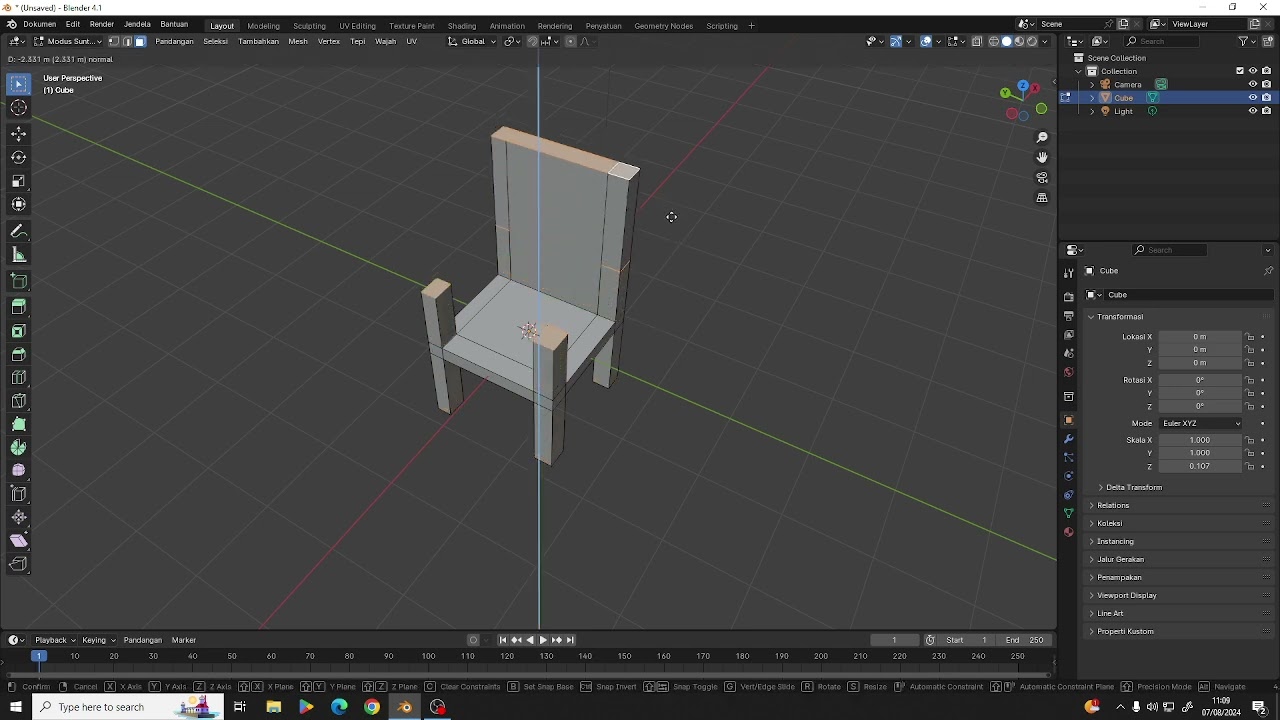Screen dimensions: 1280x720
Task: Open the World properties tab
Action: click(x=1069, y=372)
